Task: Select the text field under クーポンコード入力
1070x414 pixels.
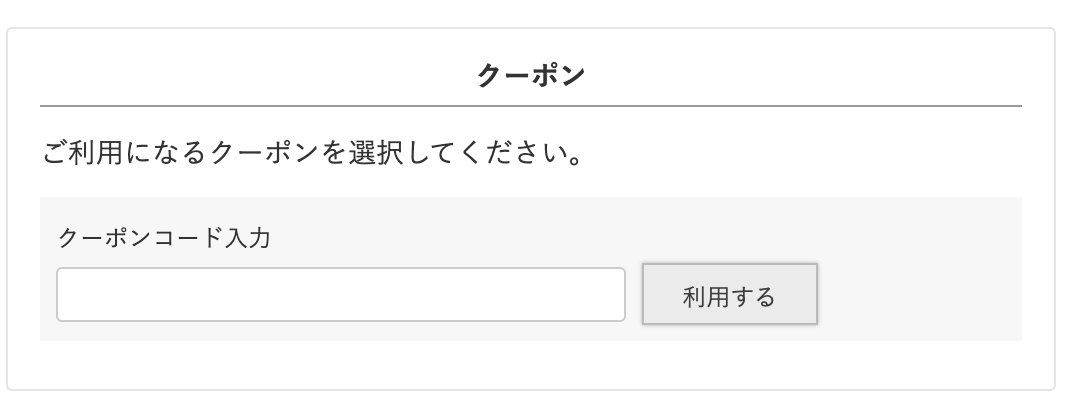Action: click(x=340, y=294)
